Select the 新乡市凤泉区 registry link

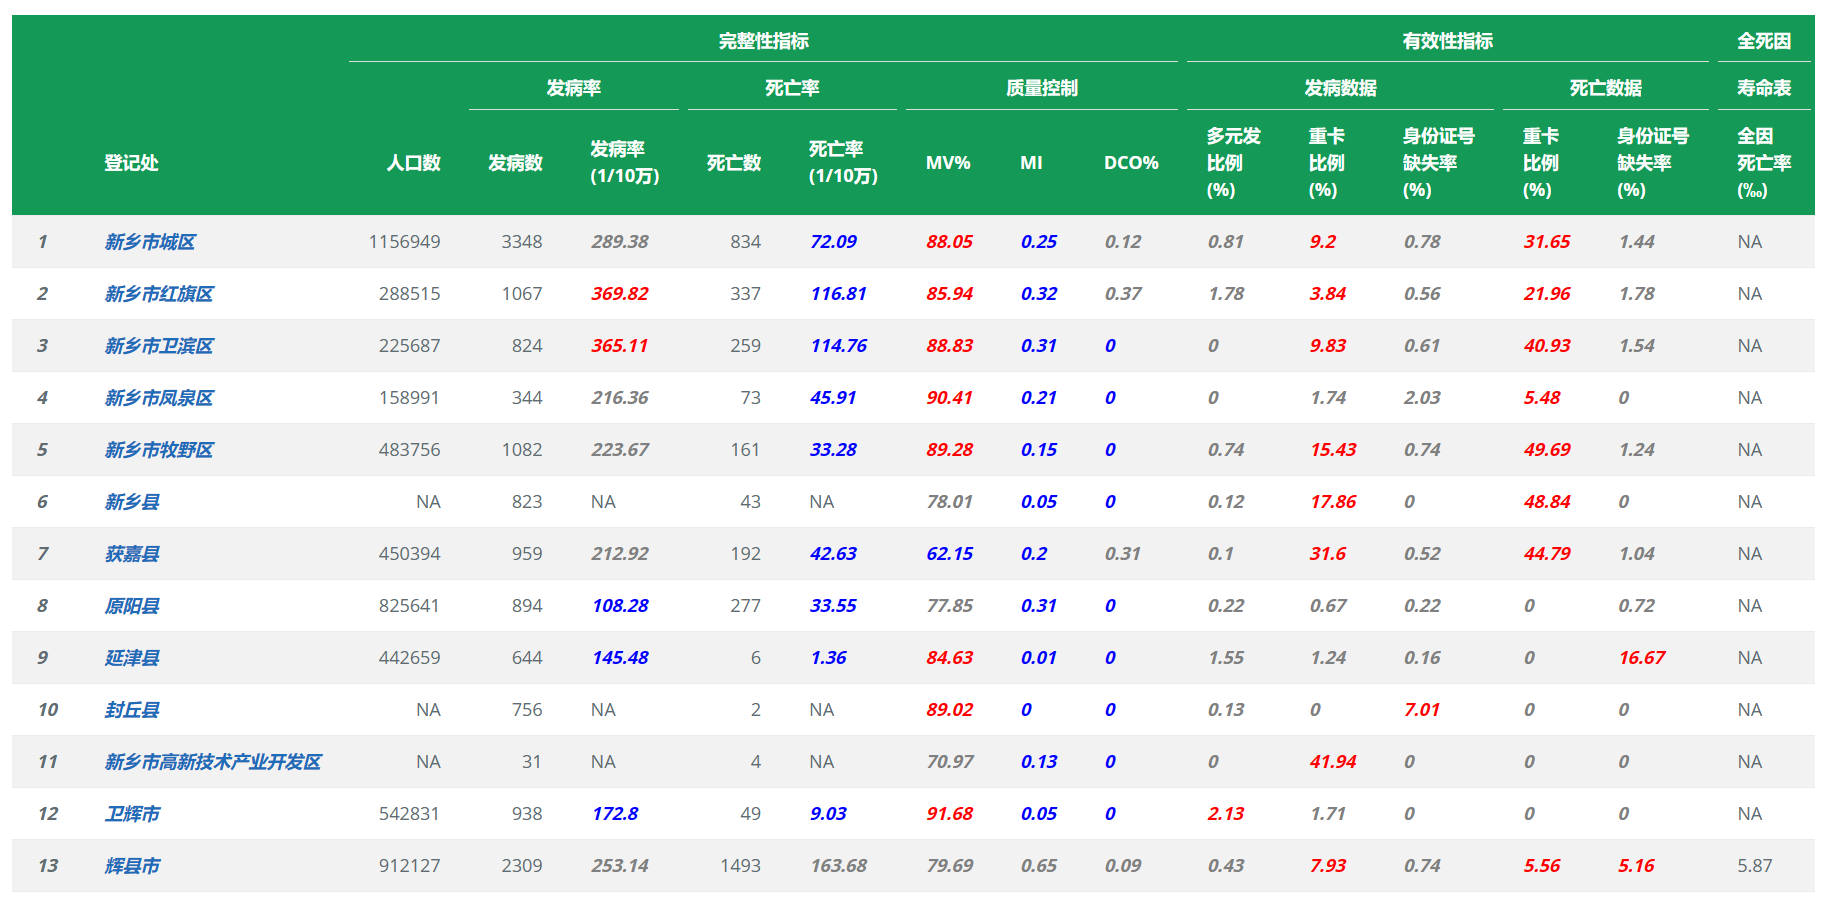(x=159, y=398)
